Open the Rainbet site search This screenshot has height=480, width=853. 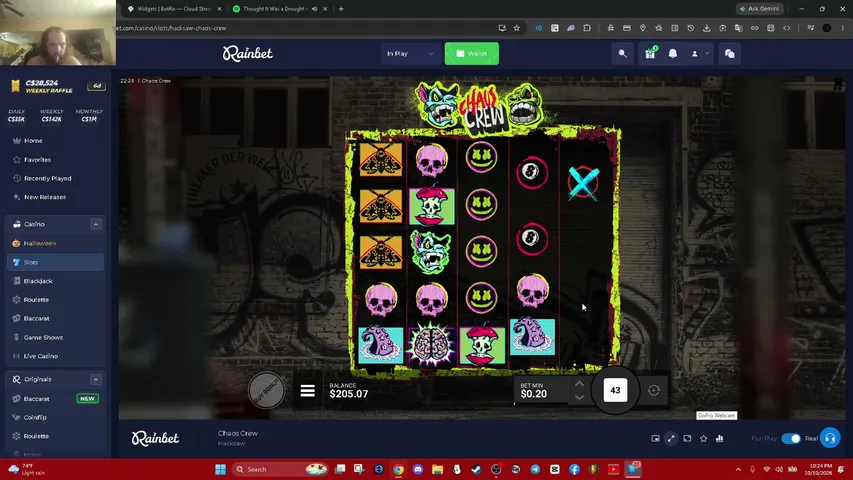(622, 54)
